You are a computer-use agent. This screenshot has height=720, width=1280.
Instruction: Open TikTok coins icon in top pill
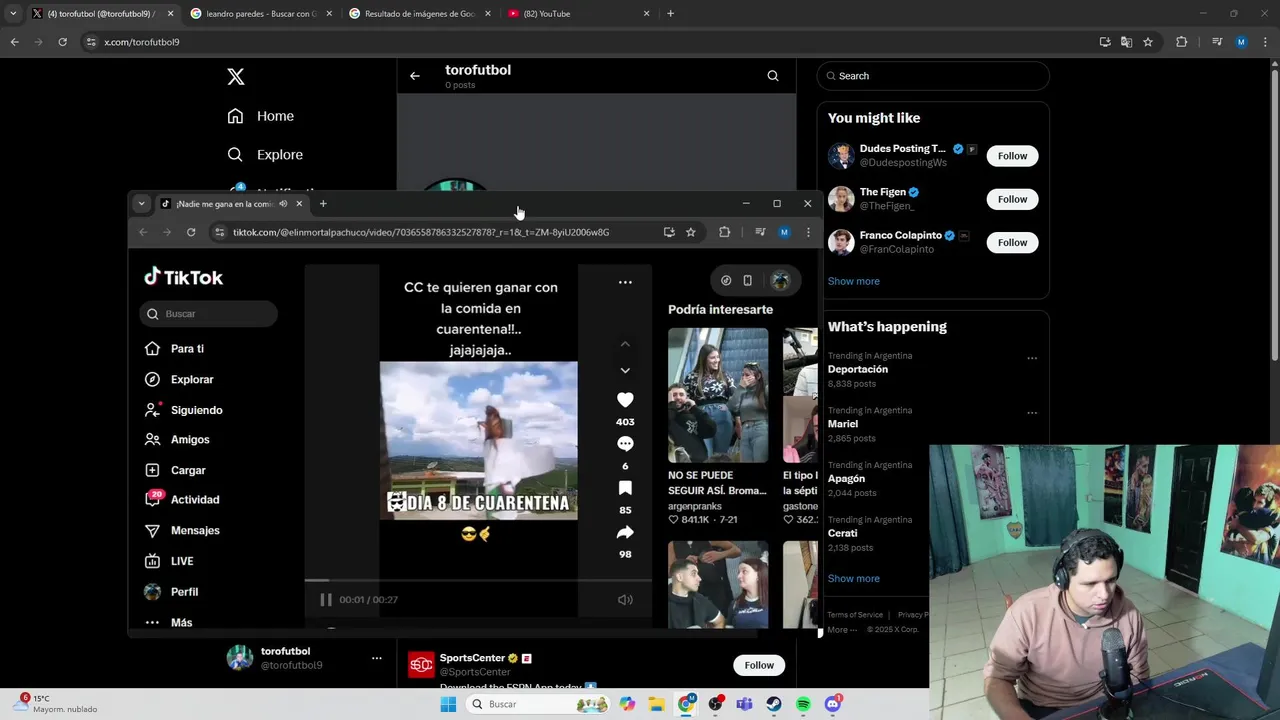[726, 281]
